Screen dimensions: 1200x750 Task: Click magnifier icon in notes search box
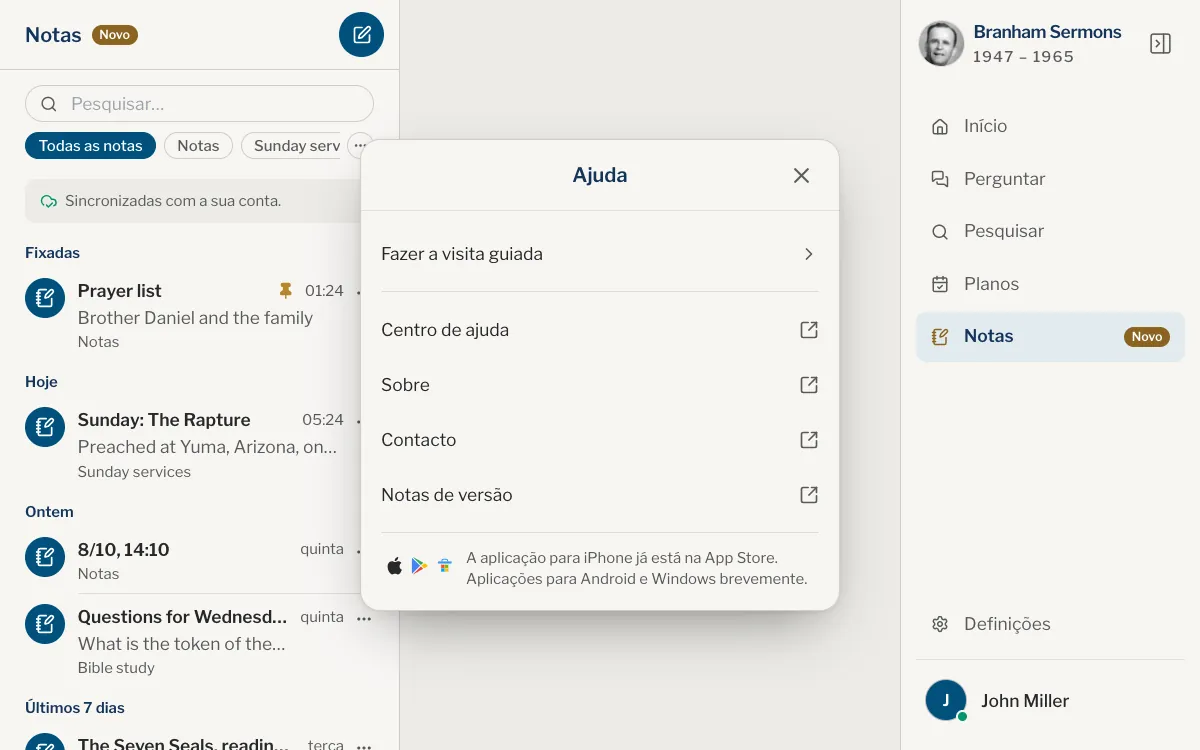click(x=48, y=104)
